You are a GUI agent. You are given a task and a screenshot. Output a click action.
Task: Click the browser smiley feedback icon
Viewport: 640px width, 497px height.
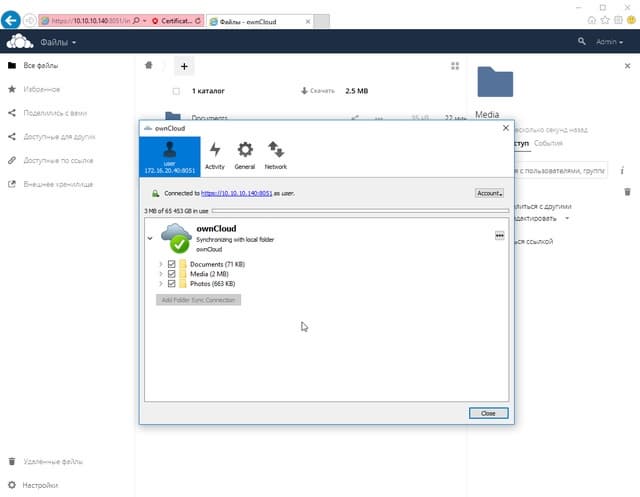631,20
